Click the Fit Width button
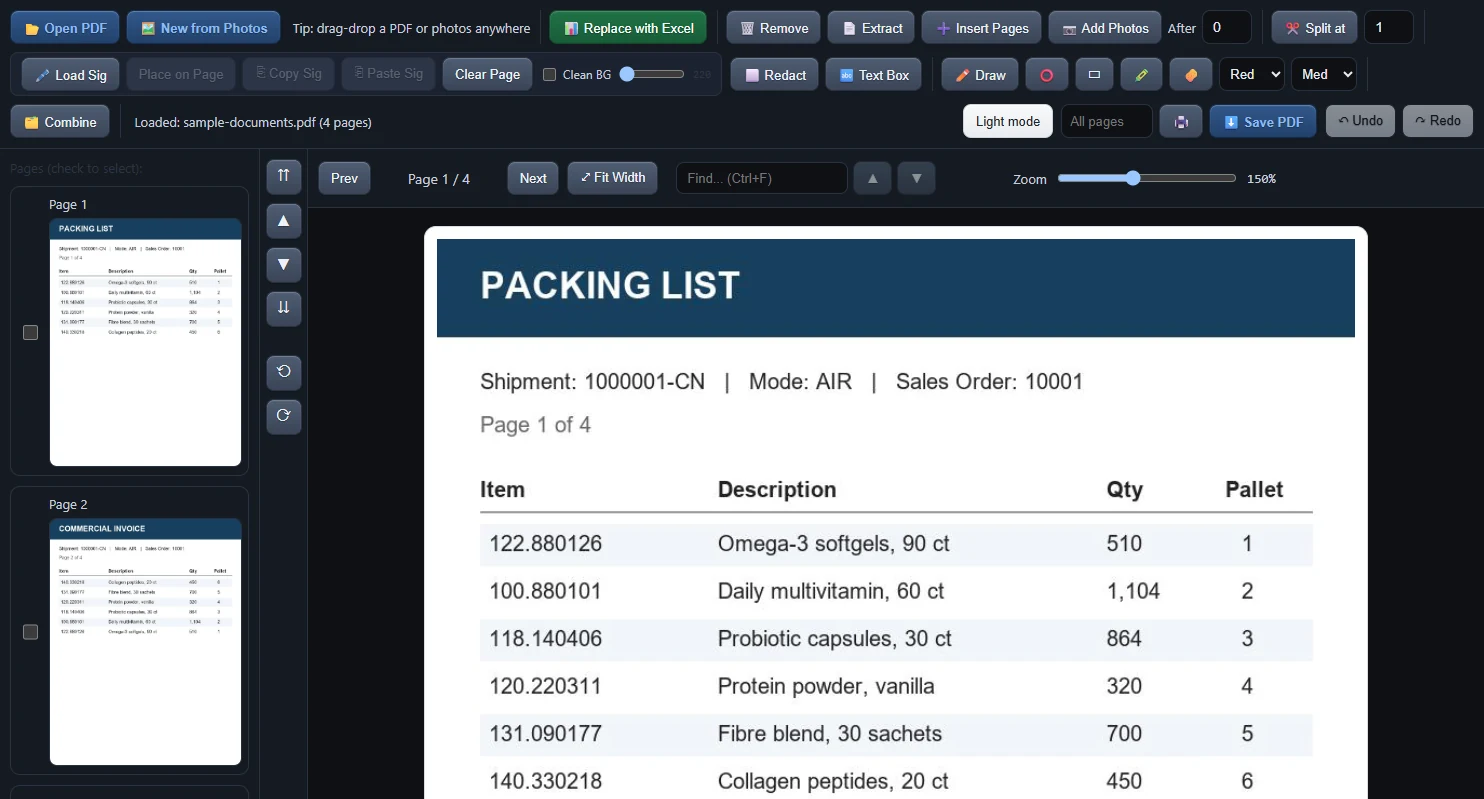1484x799 pixels. point(613,178)
